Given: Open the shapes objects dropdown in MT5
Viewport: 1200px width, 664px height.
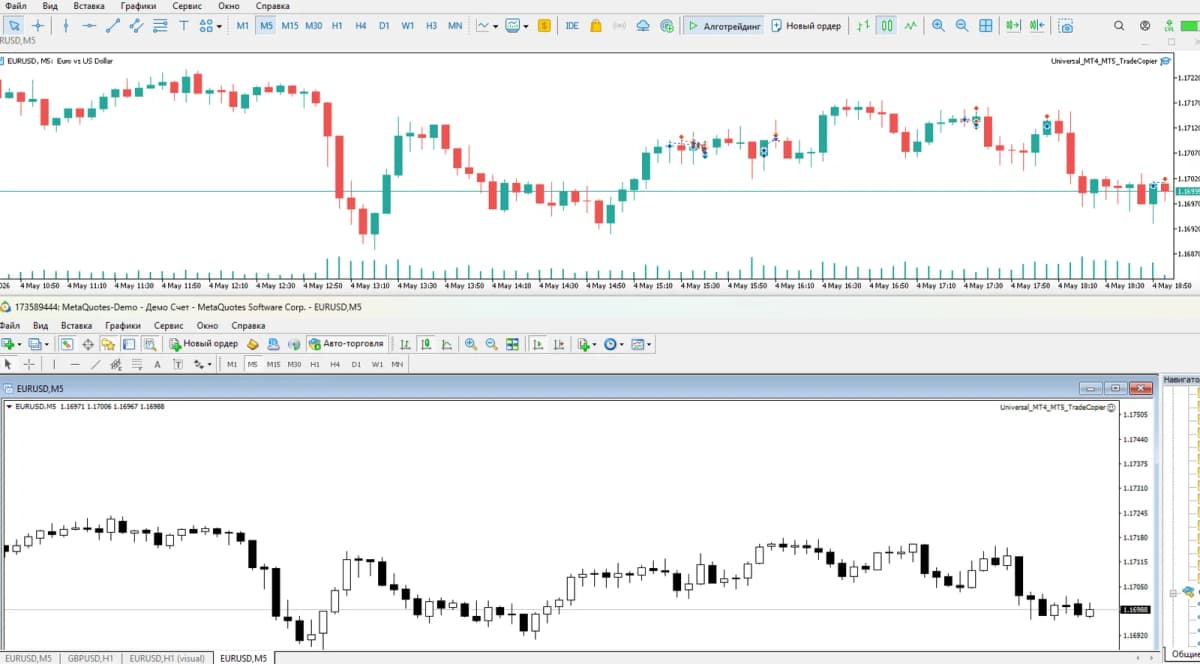Looking at the screenshot, I should pos(210,25).
